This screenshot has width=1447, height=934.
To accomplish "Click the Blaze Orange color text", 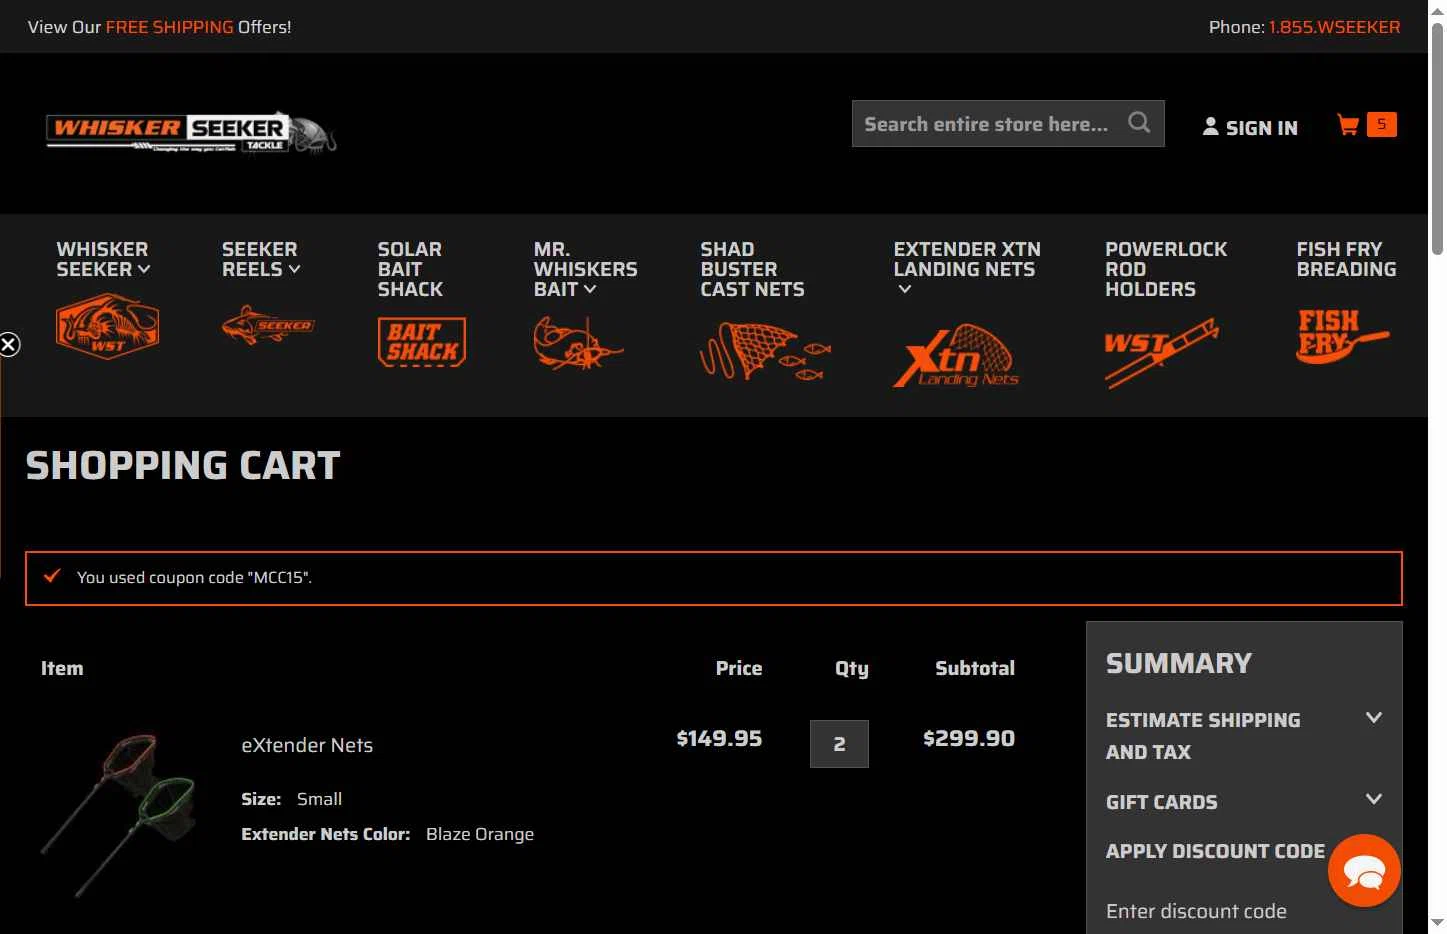I will pyautogui.click(x=480, y=834).
